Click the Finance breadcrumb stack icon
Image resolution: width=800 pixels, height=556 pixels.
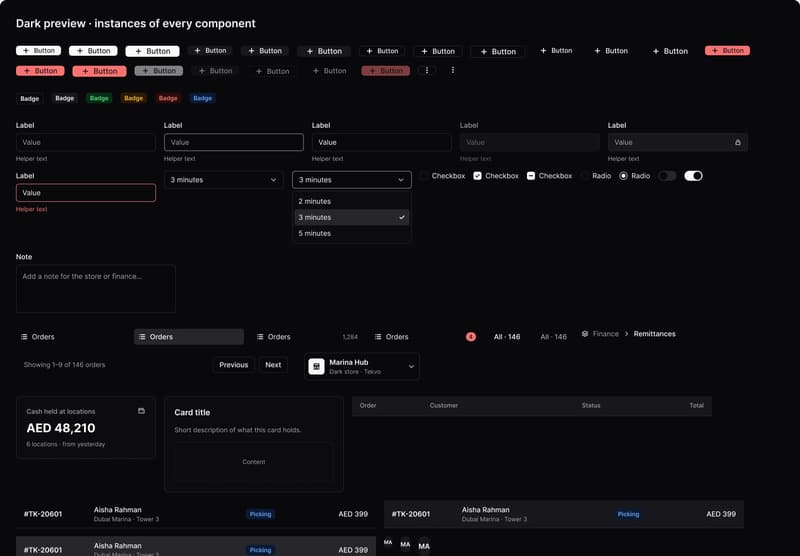click(x=585, y=334)
